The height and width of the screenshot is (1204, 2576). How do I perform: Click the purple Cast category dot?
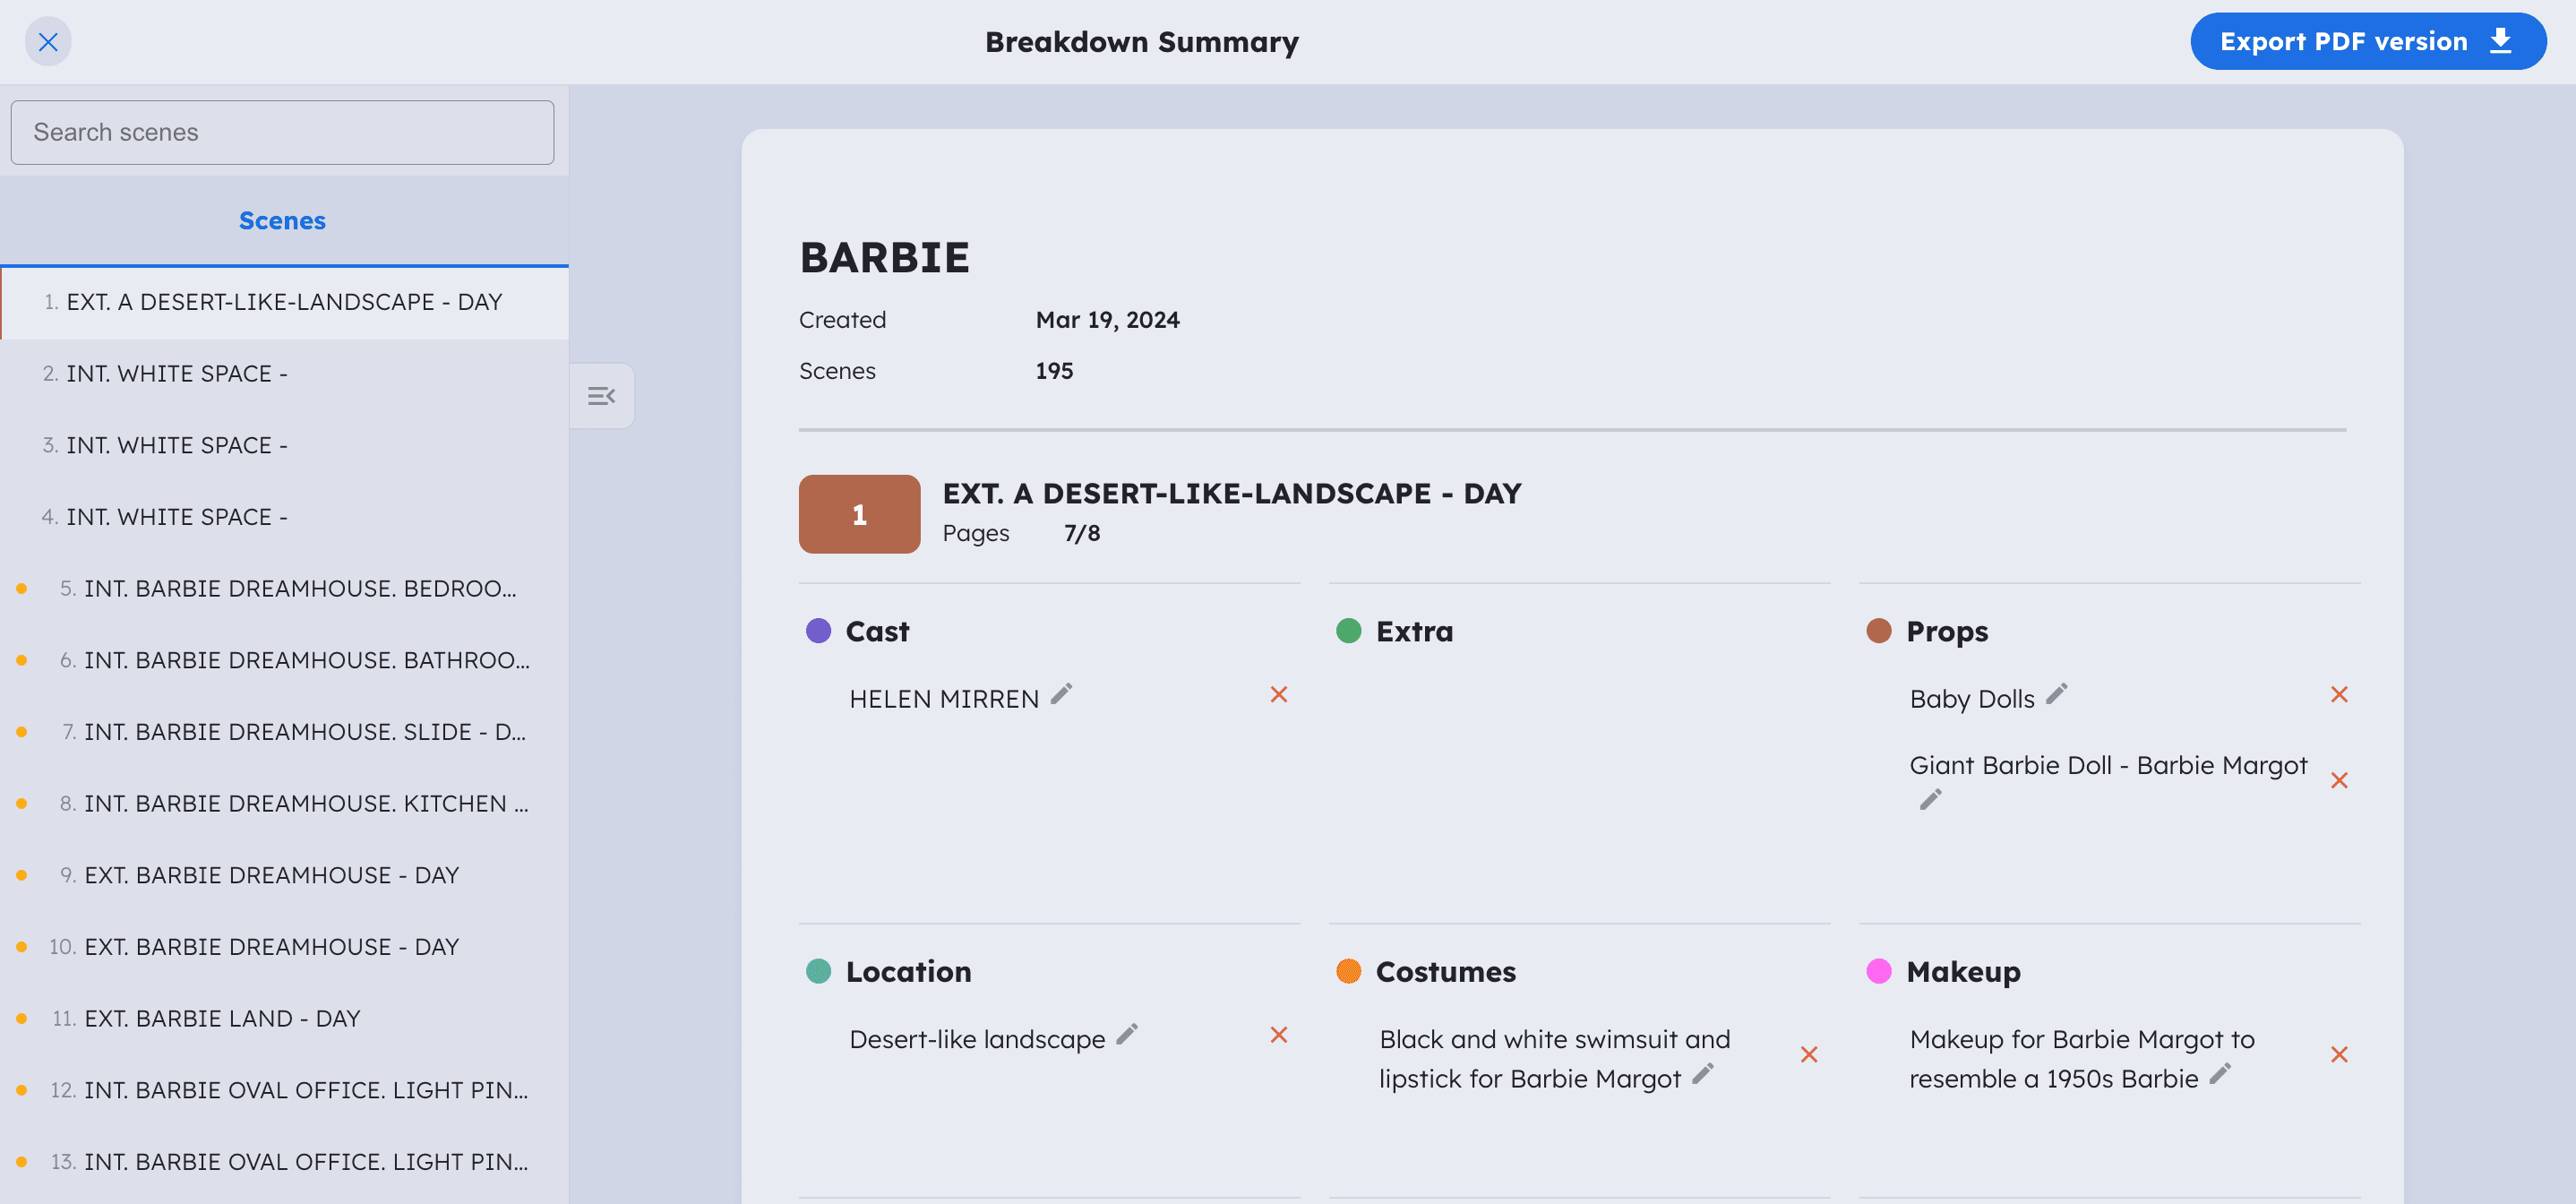(819, 630)
